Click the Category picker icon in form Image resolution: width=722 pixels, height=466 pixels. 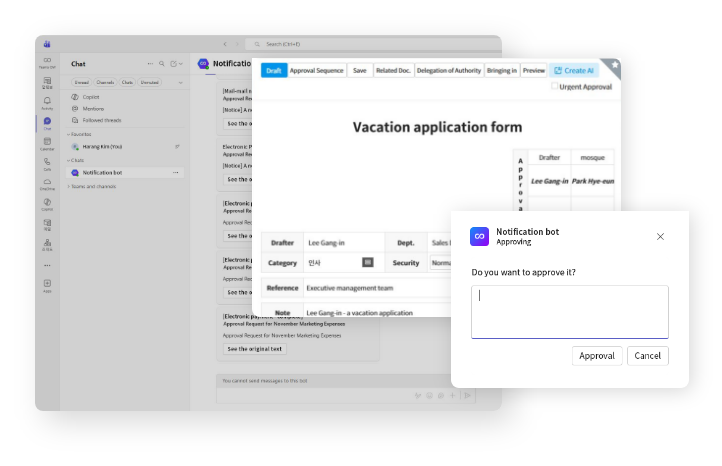367,262
